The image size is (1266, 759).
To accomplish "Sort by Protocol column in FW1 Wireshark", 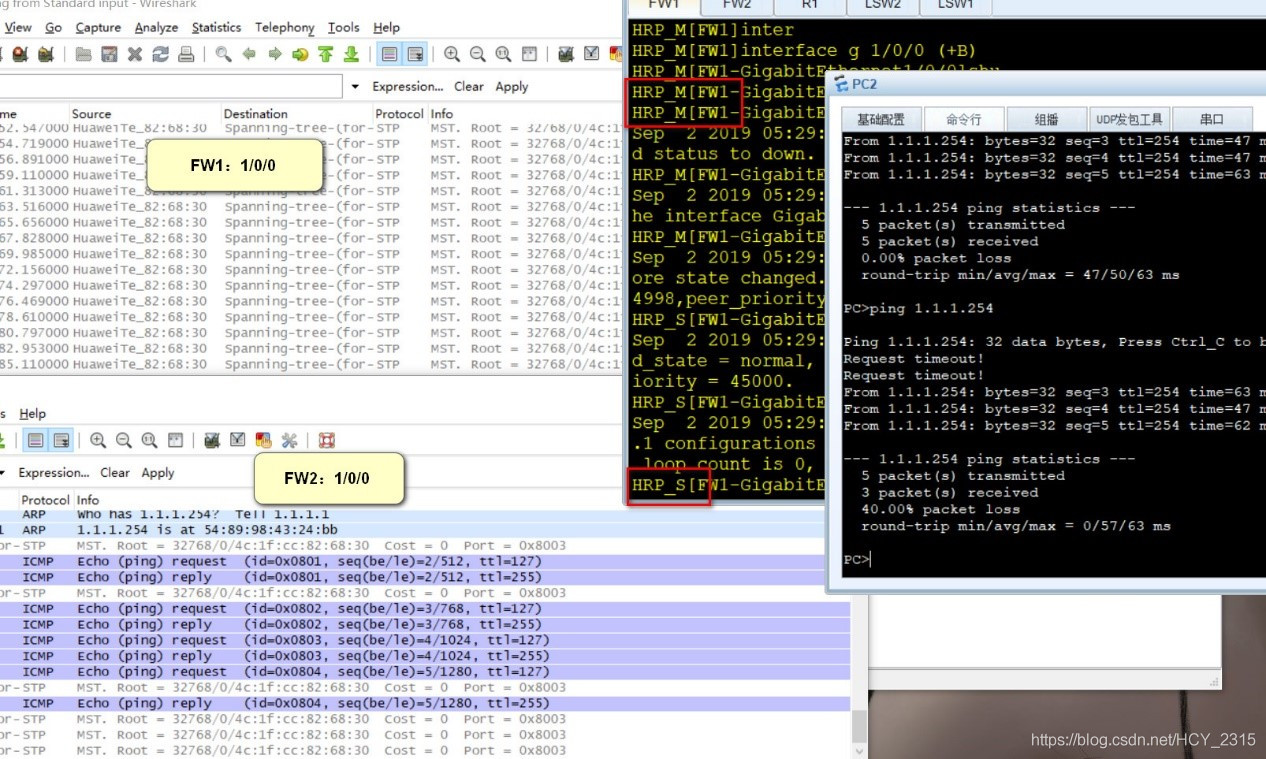I will coord(399,114).
